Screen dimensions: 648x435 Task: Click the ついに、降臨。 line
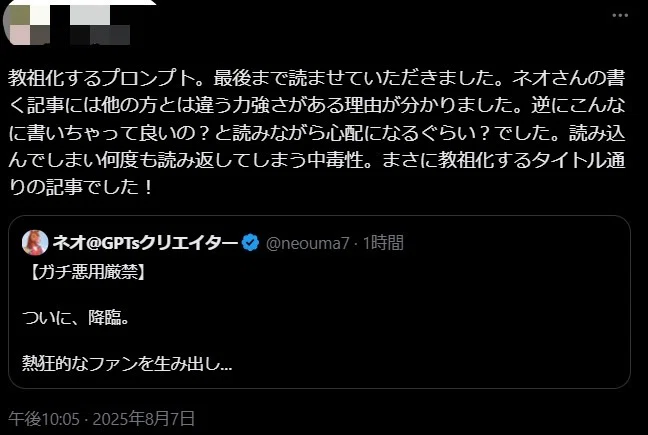(76, 318)
